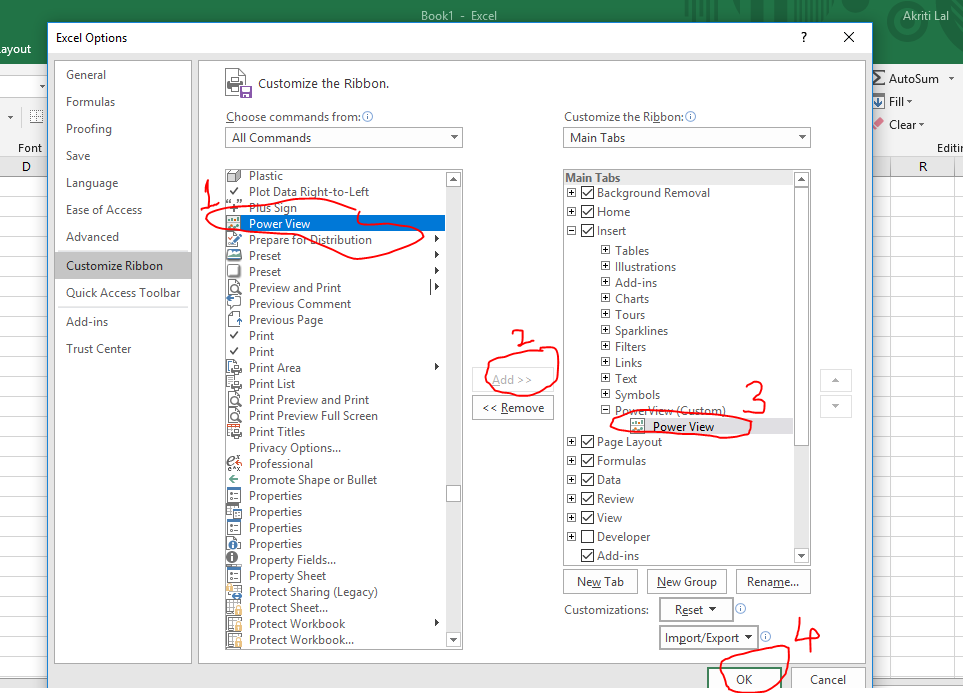Viewport: 963px width, 693px height.
Task: Click the Protect Sheet... icon
Action: point(233,607)
